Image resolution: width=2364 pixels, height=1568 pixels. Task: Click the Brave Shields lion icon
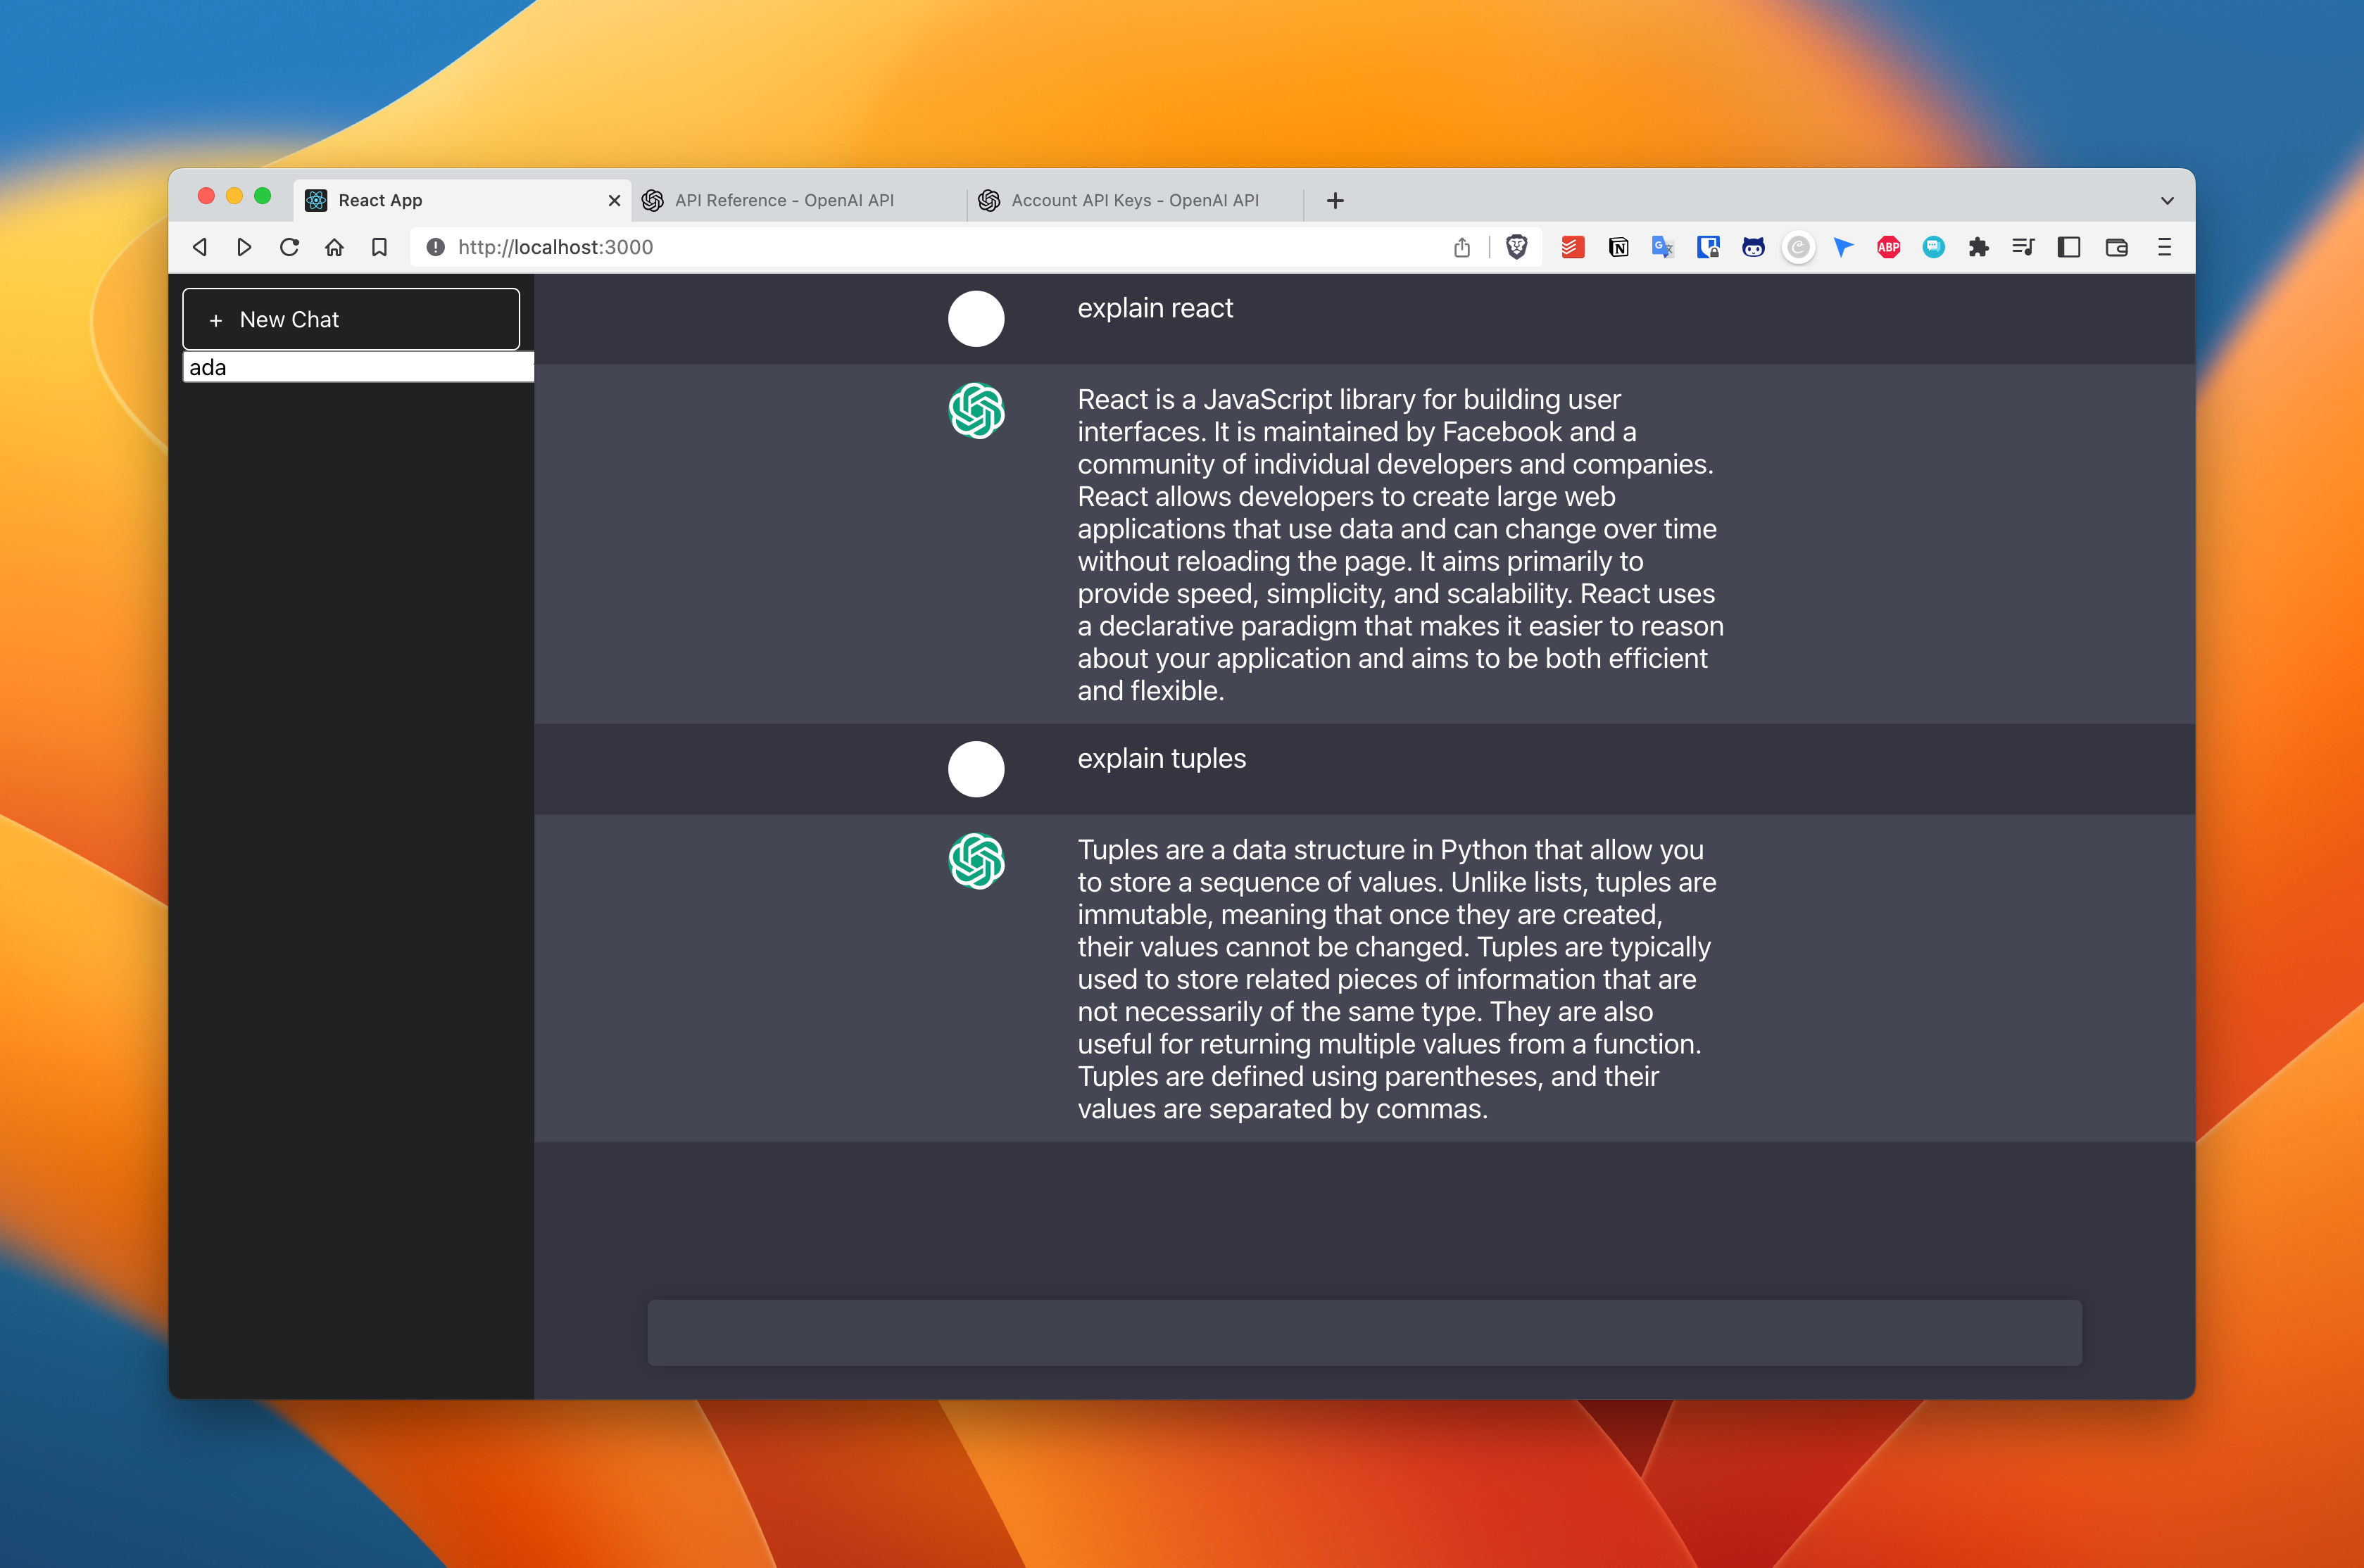pyautogui.click(x=1516, y=247)
